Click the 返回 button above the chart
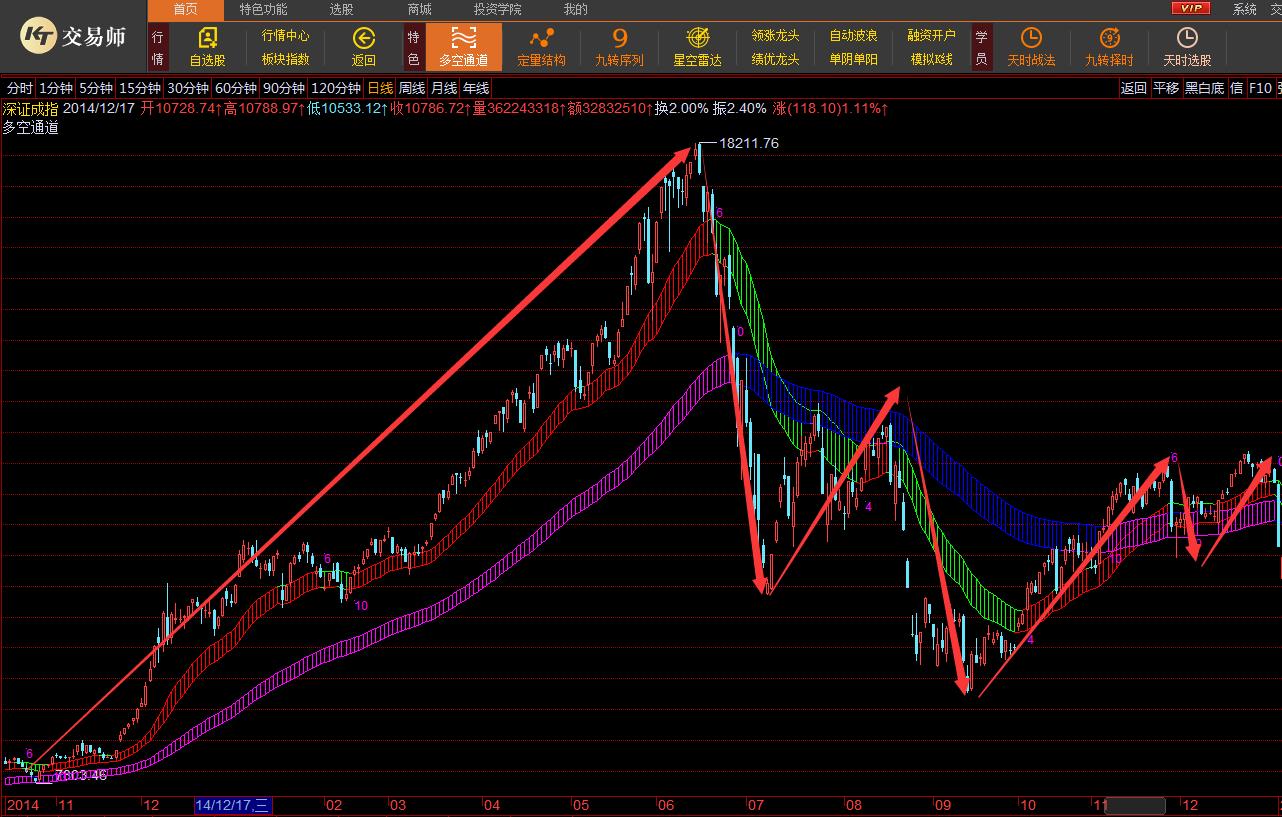 (x=1134, y=88)
